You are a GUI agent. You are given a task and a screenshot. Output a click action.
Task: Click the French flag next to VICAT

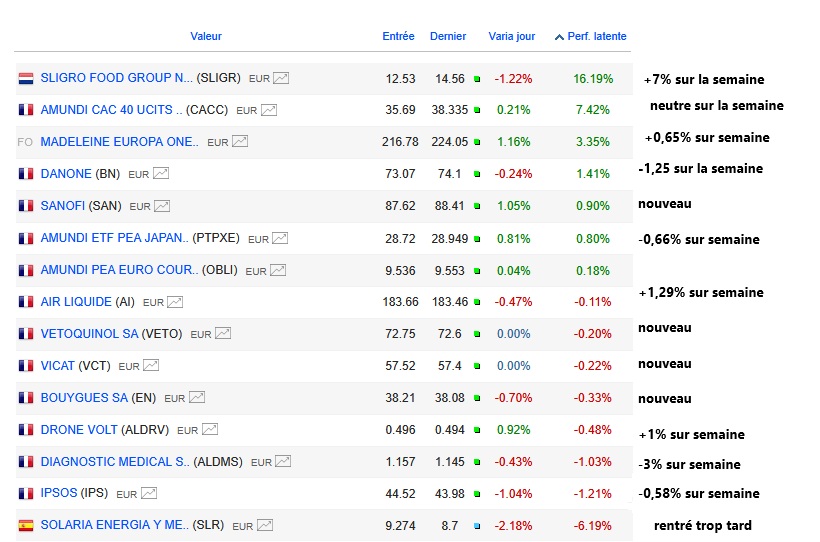26,366
